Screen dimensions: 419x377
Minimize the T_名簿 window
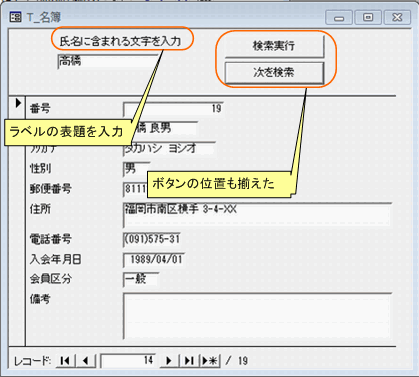pyautogui.click(x=339, y=17)
